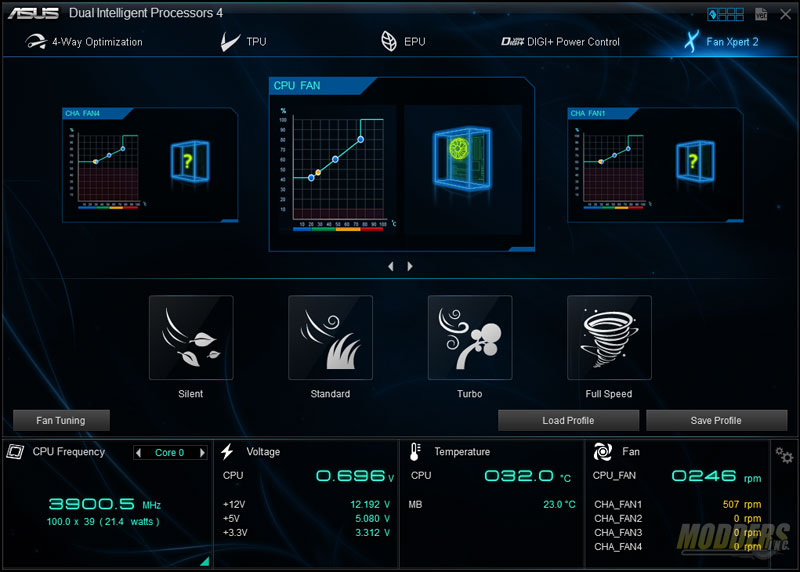The height and width of the screenshot is (572, 800).
Task: Click the Fan Xpert X icon
Action: click(691, 41)
